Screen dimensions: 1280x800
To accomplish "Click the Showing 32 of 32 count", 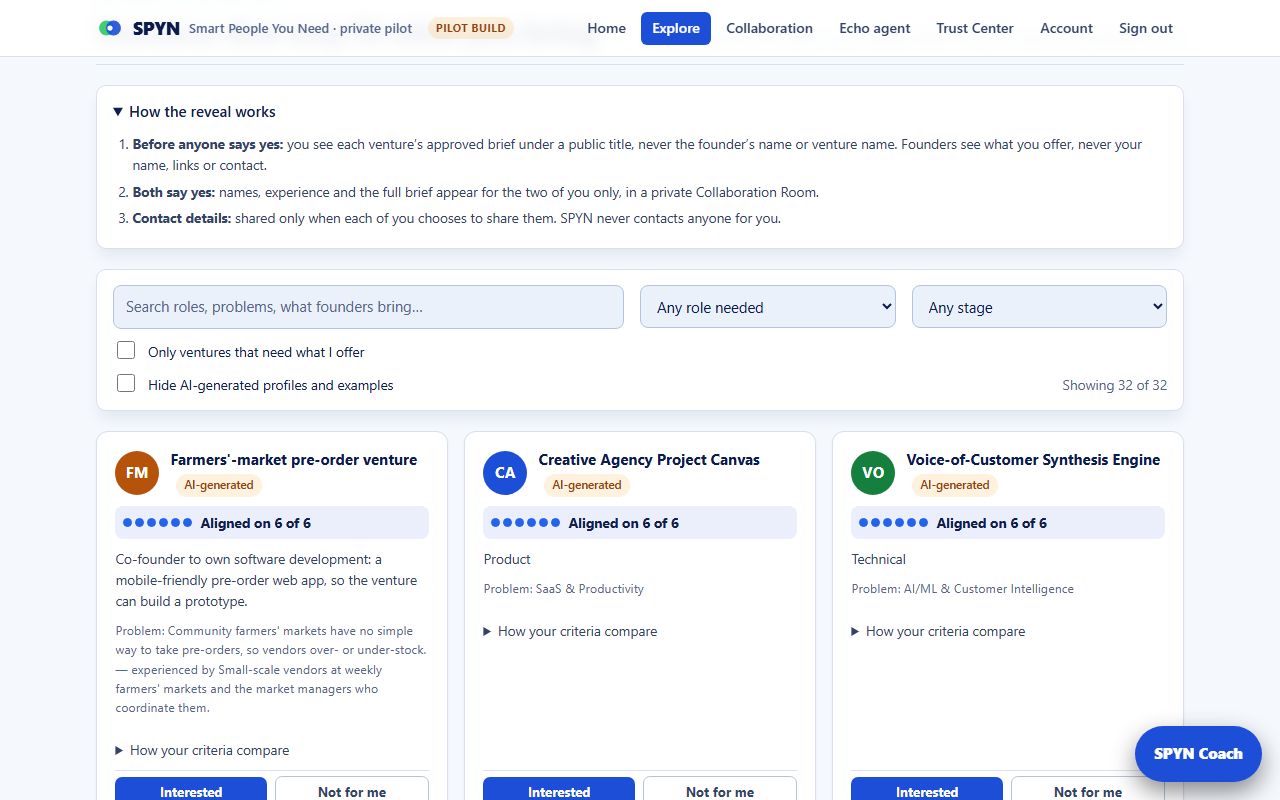I will 1114,385.
